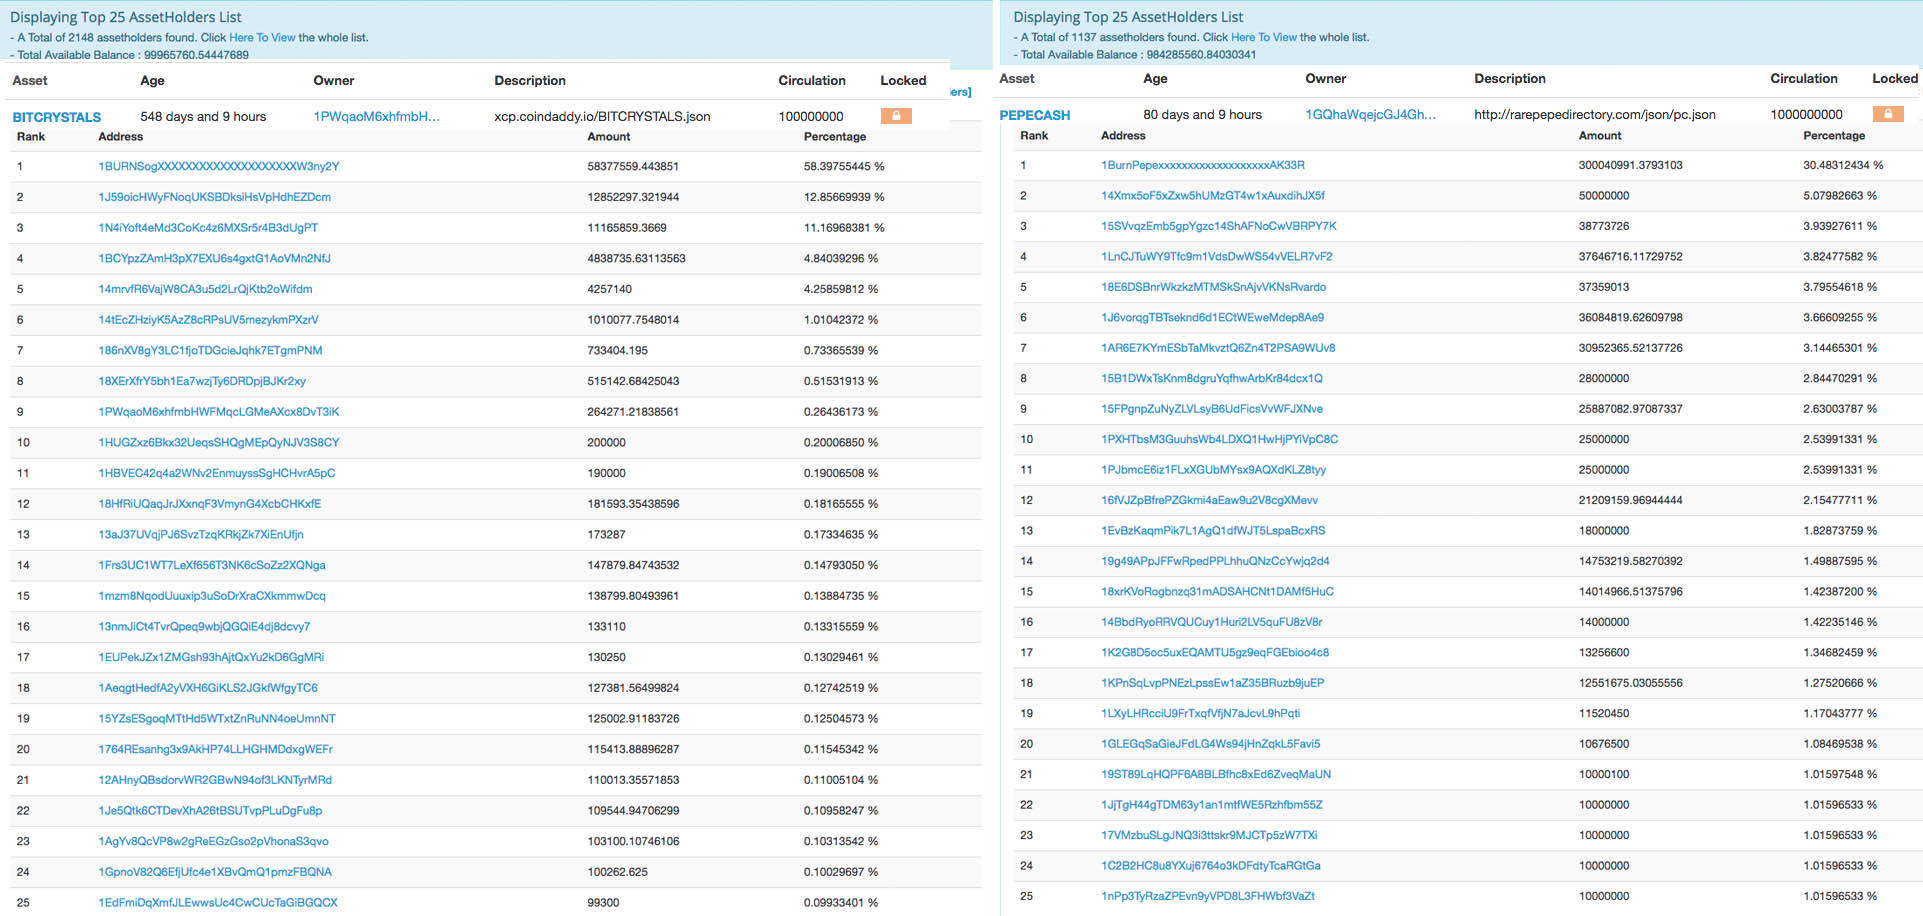Open address 1PXHTbsM3GuuhsWb4LDXQ1HwHjPYiVpC8C
The width and height of the screenshot is (1923, 916).
click(x=1220, y=439)
